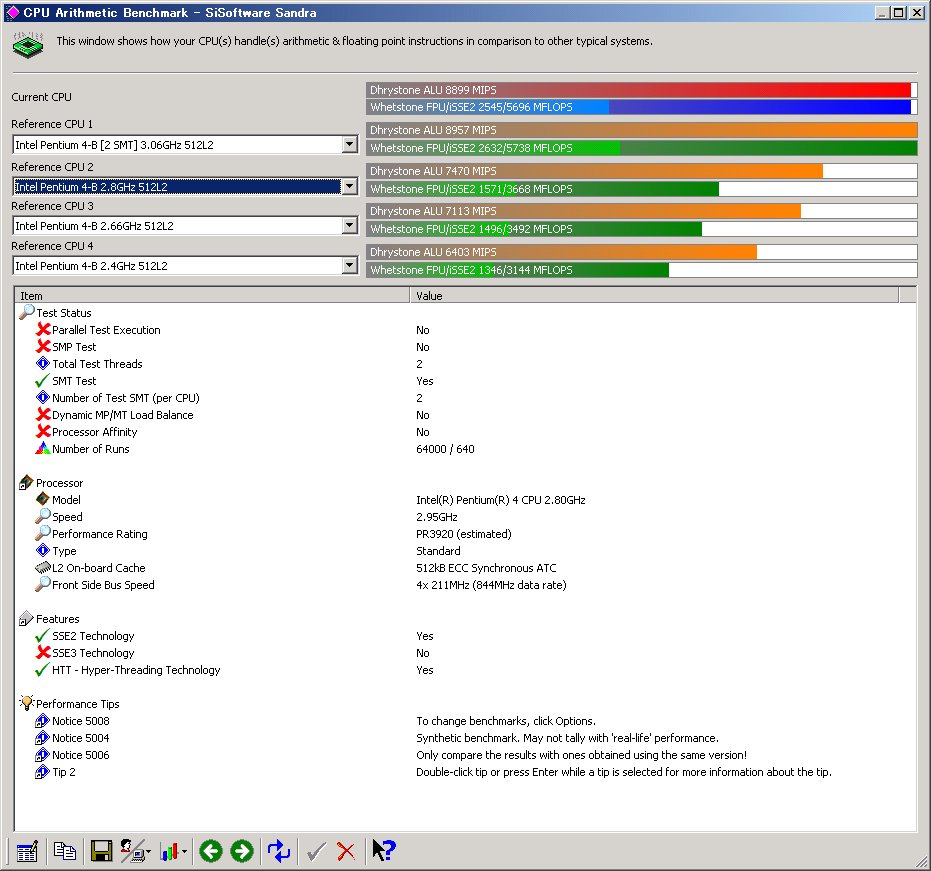Click the Value column header
931x871 pixels.
pos(654,295)
